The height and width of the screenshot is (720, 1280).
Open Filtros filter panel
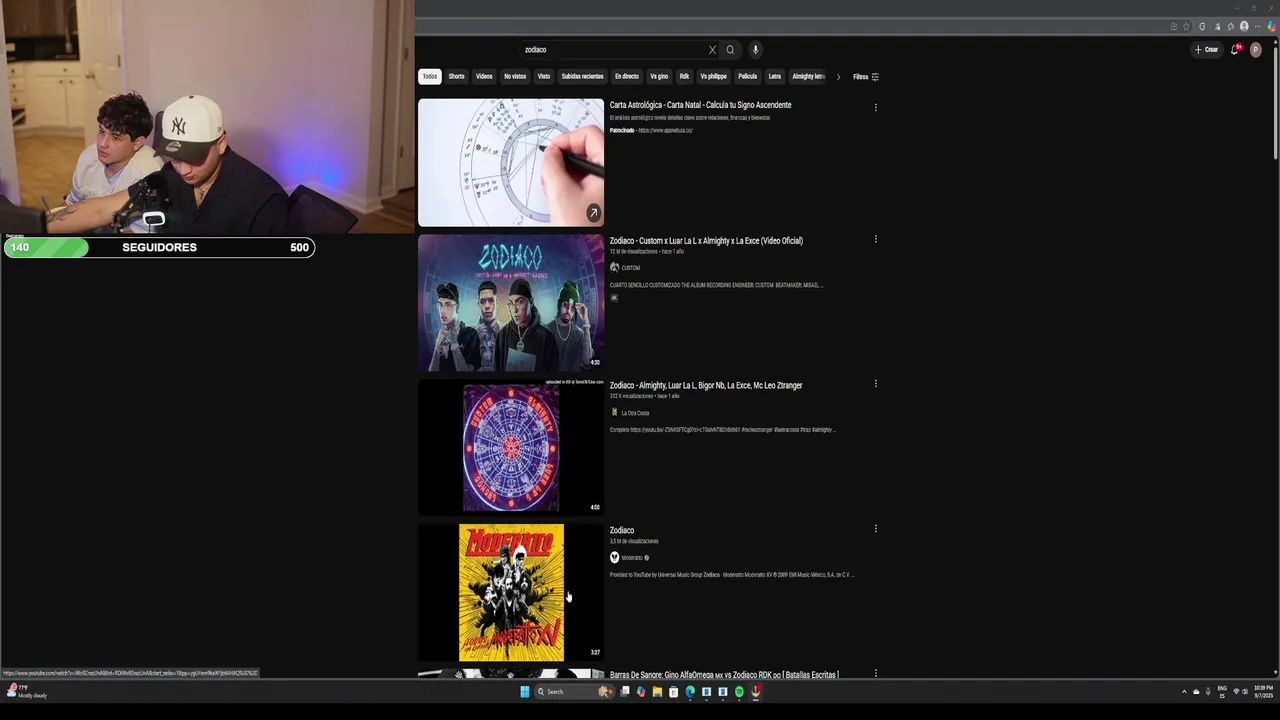click(x=866, y=77)
